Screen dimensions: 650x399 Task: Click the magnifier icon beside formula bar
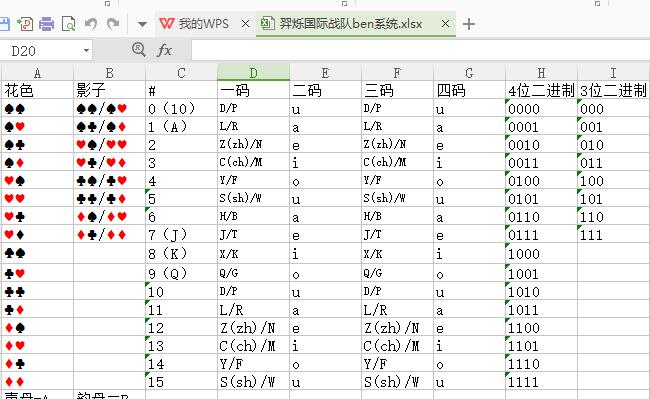[139, 50]
